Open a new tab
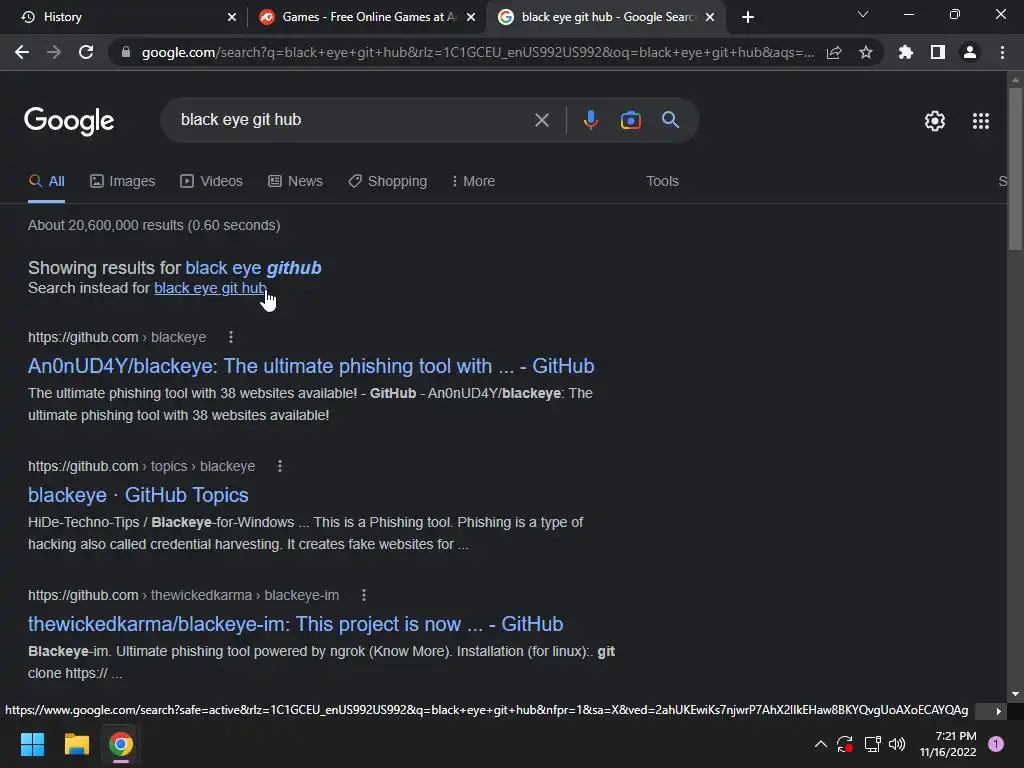Image resolution: width=1024 pixels, height=768 pixels. pyautogui.click(x=748, y=17)
